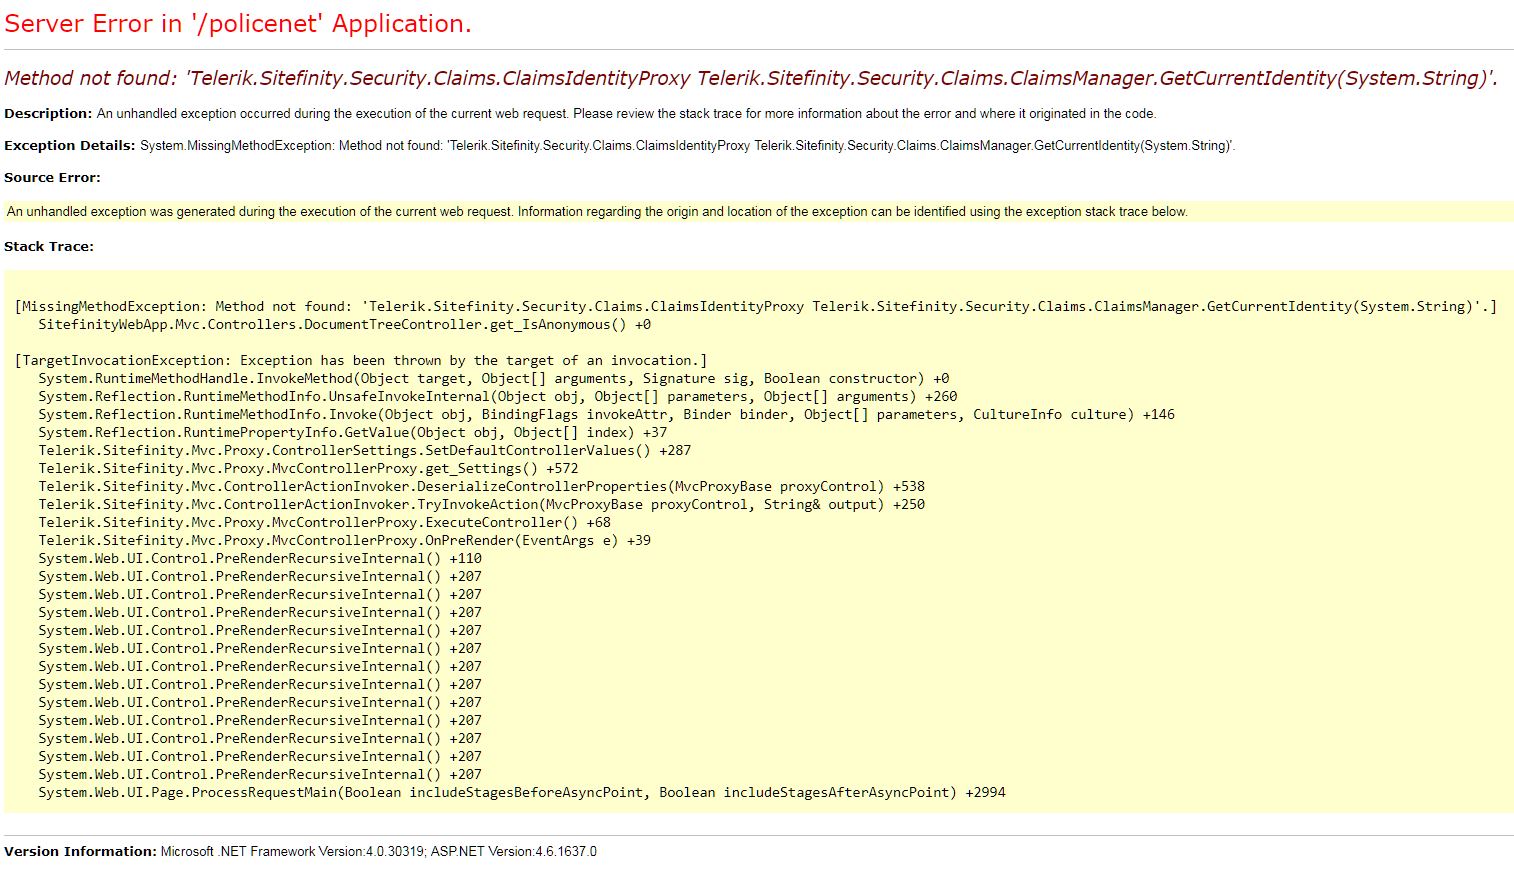Image resolution: width=1514 pixels, height=875 pixels.
Task: Click the "Server Error in '/policenet' Application." heading
Action: (x=238, y=24)
